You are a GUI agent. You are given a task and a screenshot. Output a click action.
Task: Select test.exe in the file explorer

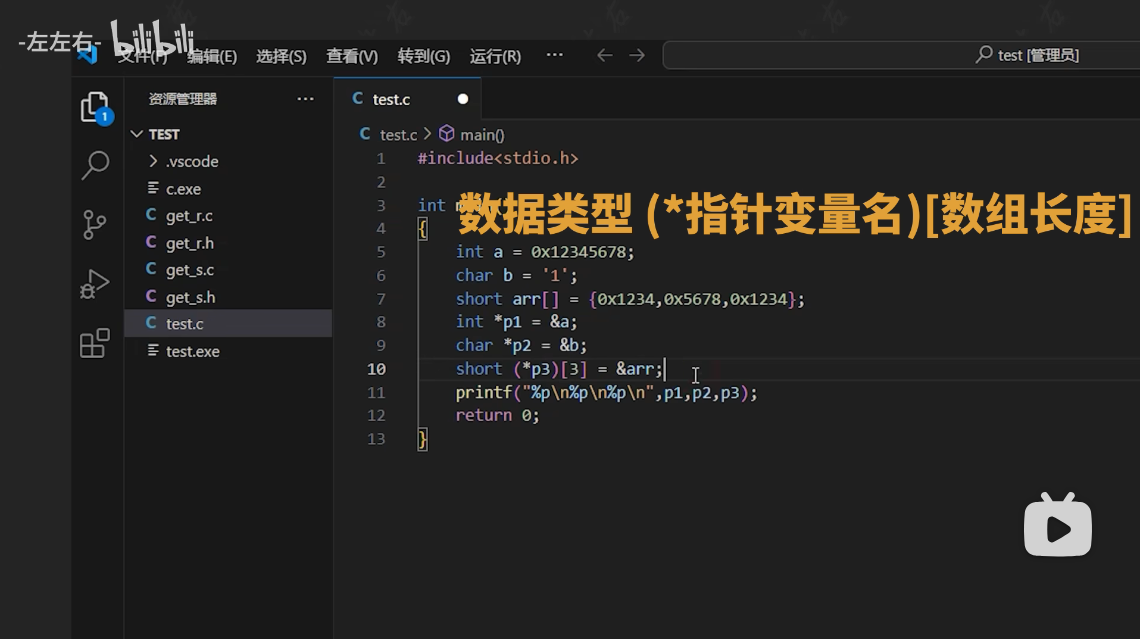192,351
